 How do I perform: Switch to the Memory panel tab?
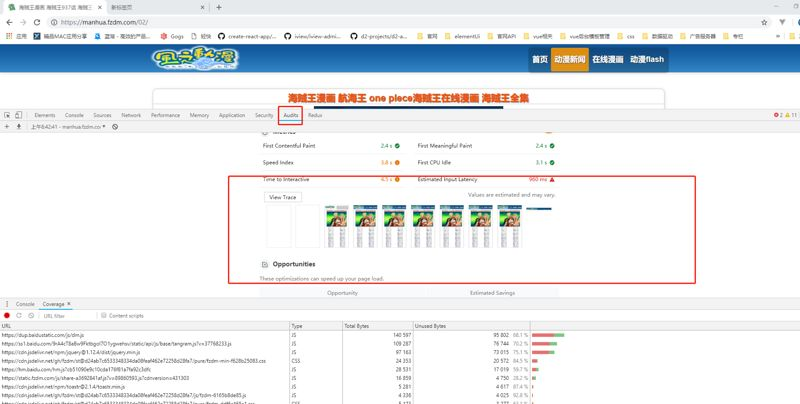click(x=199, y=115)
